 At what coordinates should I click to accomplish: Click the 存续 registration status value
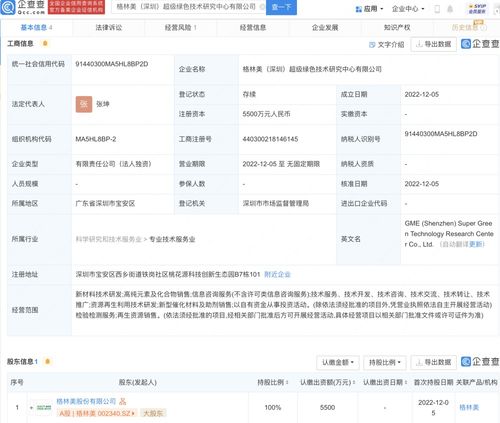pyautogui.click(x=249, y=94)
